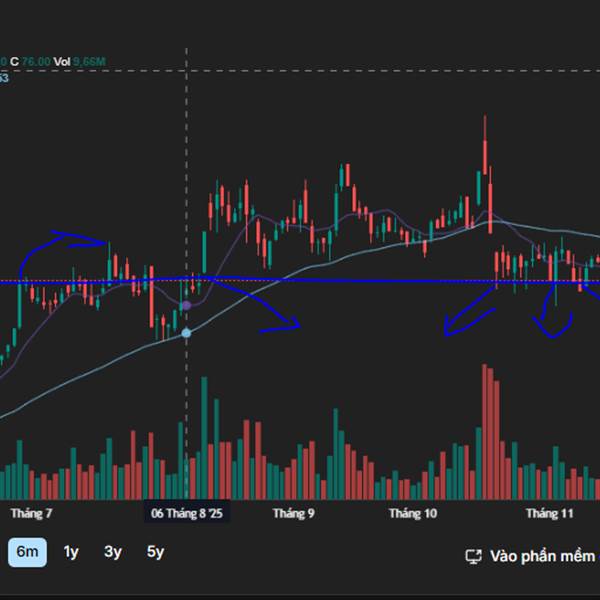Click the monitor icon beside Vào phần mềm
Screen dimensions: 600x600
pos(475,556)
